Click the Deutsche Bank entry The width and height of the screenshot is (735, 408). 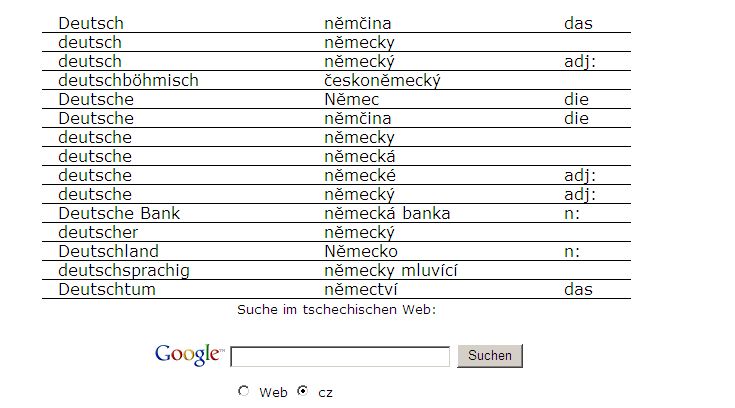119,213
